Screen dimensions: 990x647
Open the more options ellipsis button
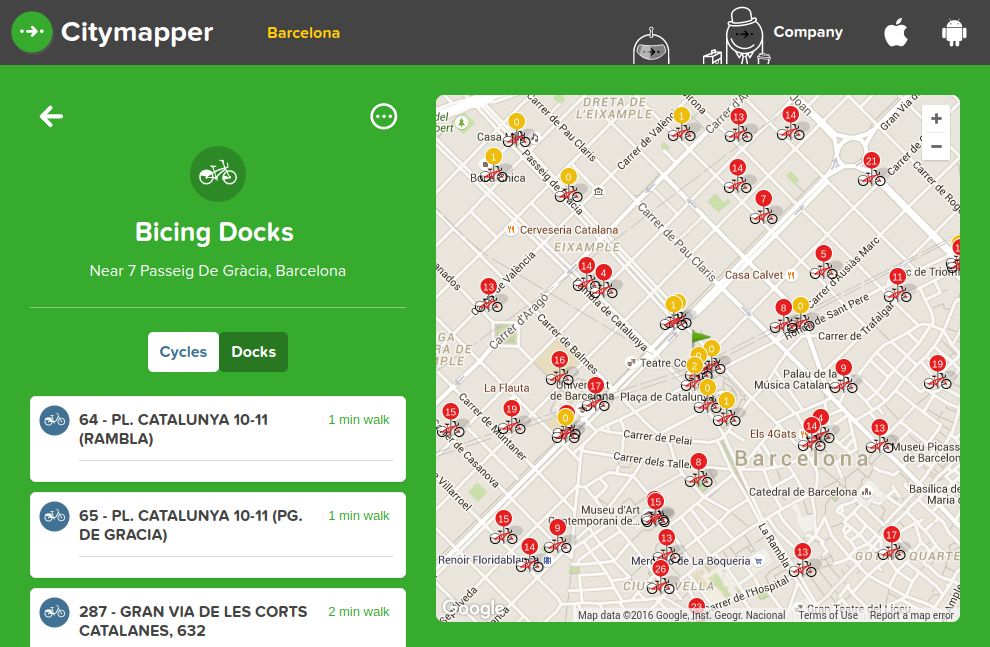(x=383, y=117)
